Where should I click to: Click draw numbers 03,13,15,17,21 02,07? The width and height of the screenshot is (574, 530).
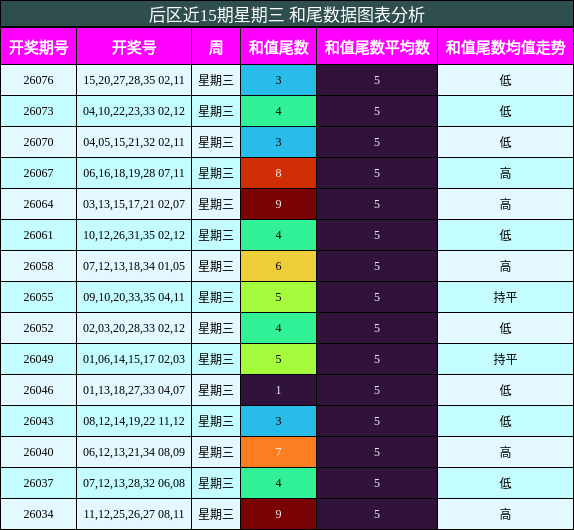pyautogui.click(x=134, y=204)
